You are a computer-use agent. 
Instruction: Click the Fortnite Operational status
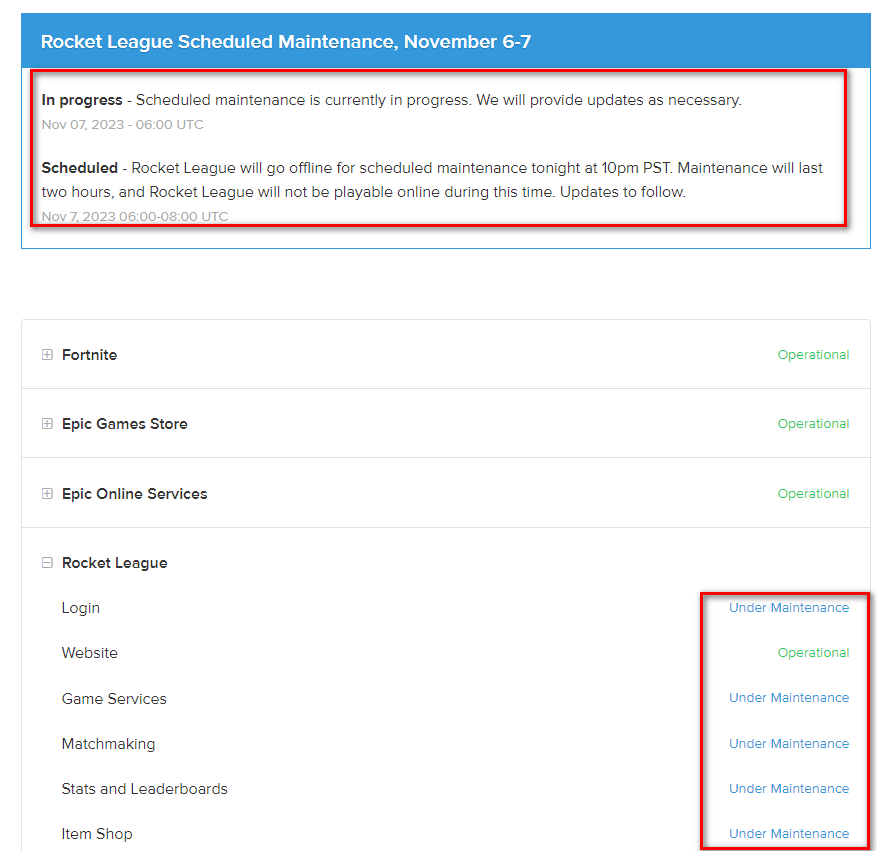[813, 354]
